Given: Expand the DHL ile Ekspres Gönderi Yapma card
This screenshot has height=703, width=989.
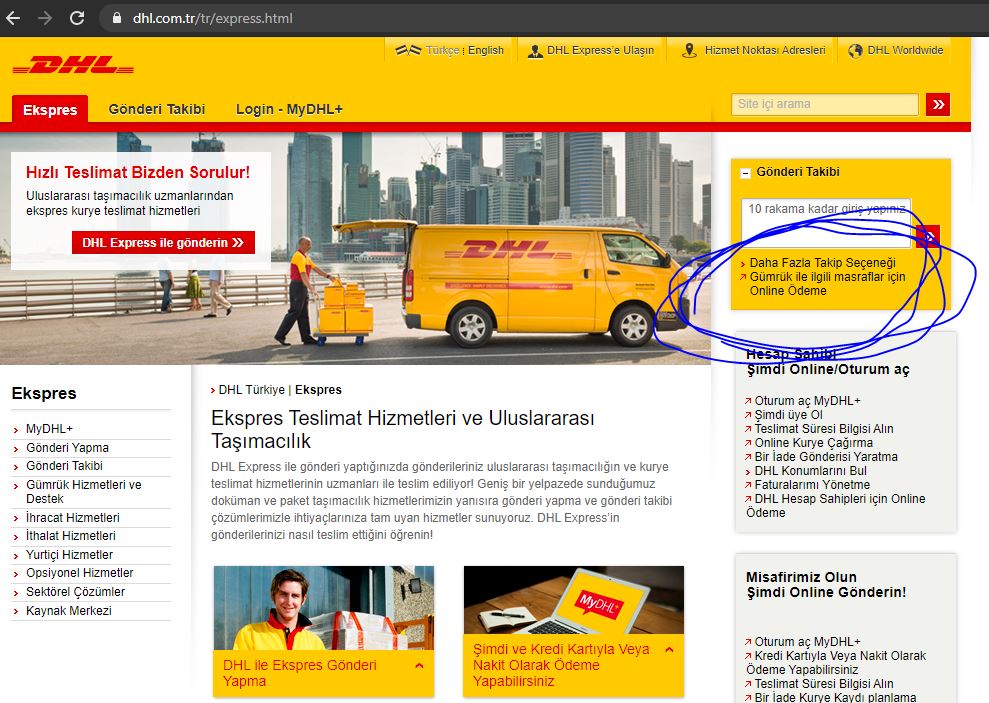Looking at the screenshot, I should coord(419,666).
